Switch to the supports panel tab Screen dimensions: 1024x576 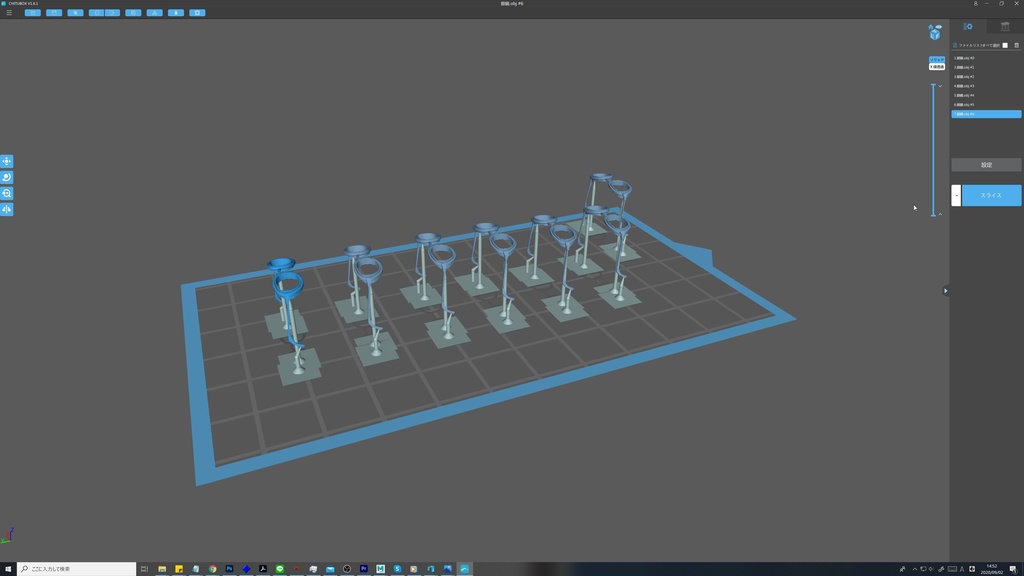click(x=1005, y=26)
